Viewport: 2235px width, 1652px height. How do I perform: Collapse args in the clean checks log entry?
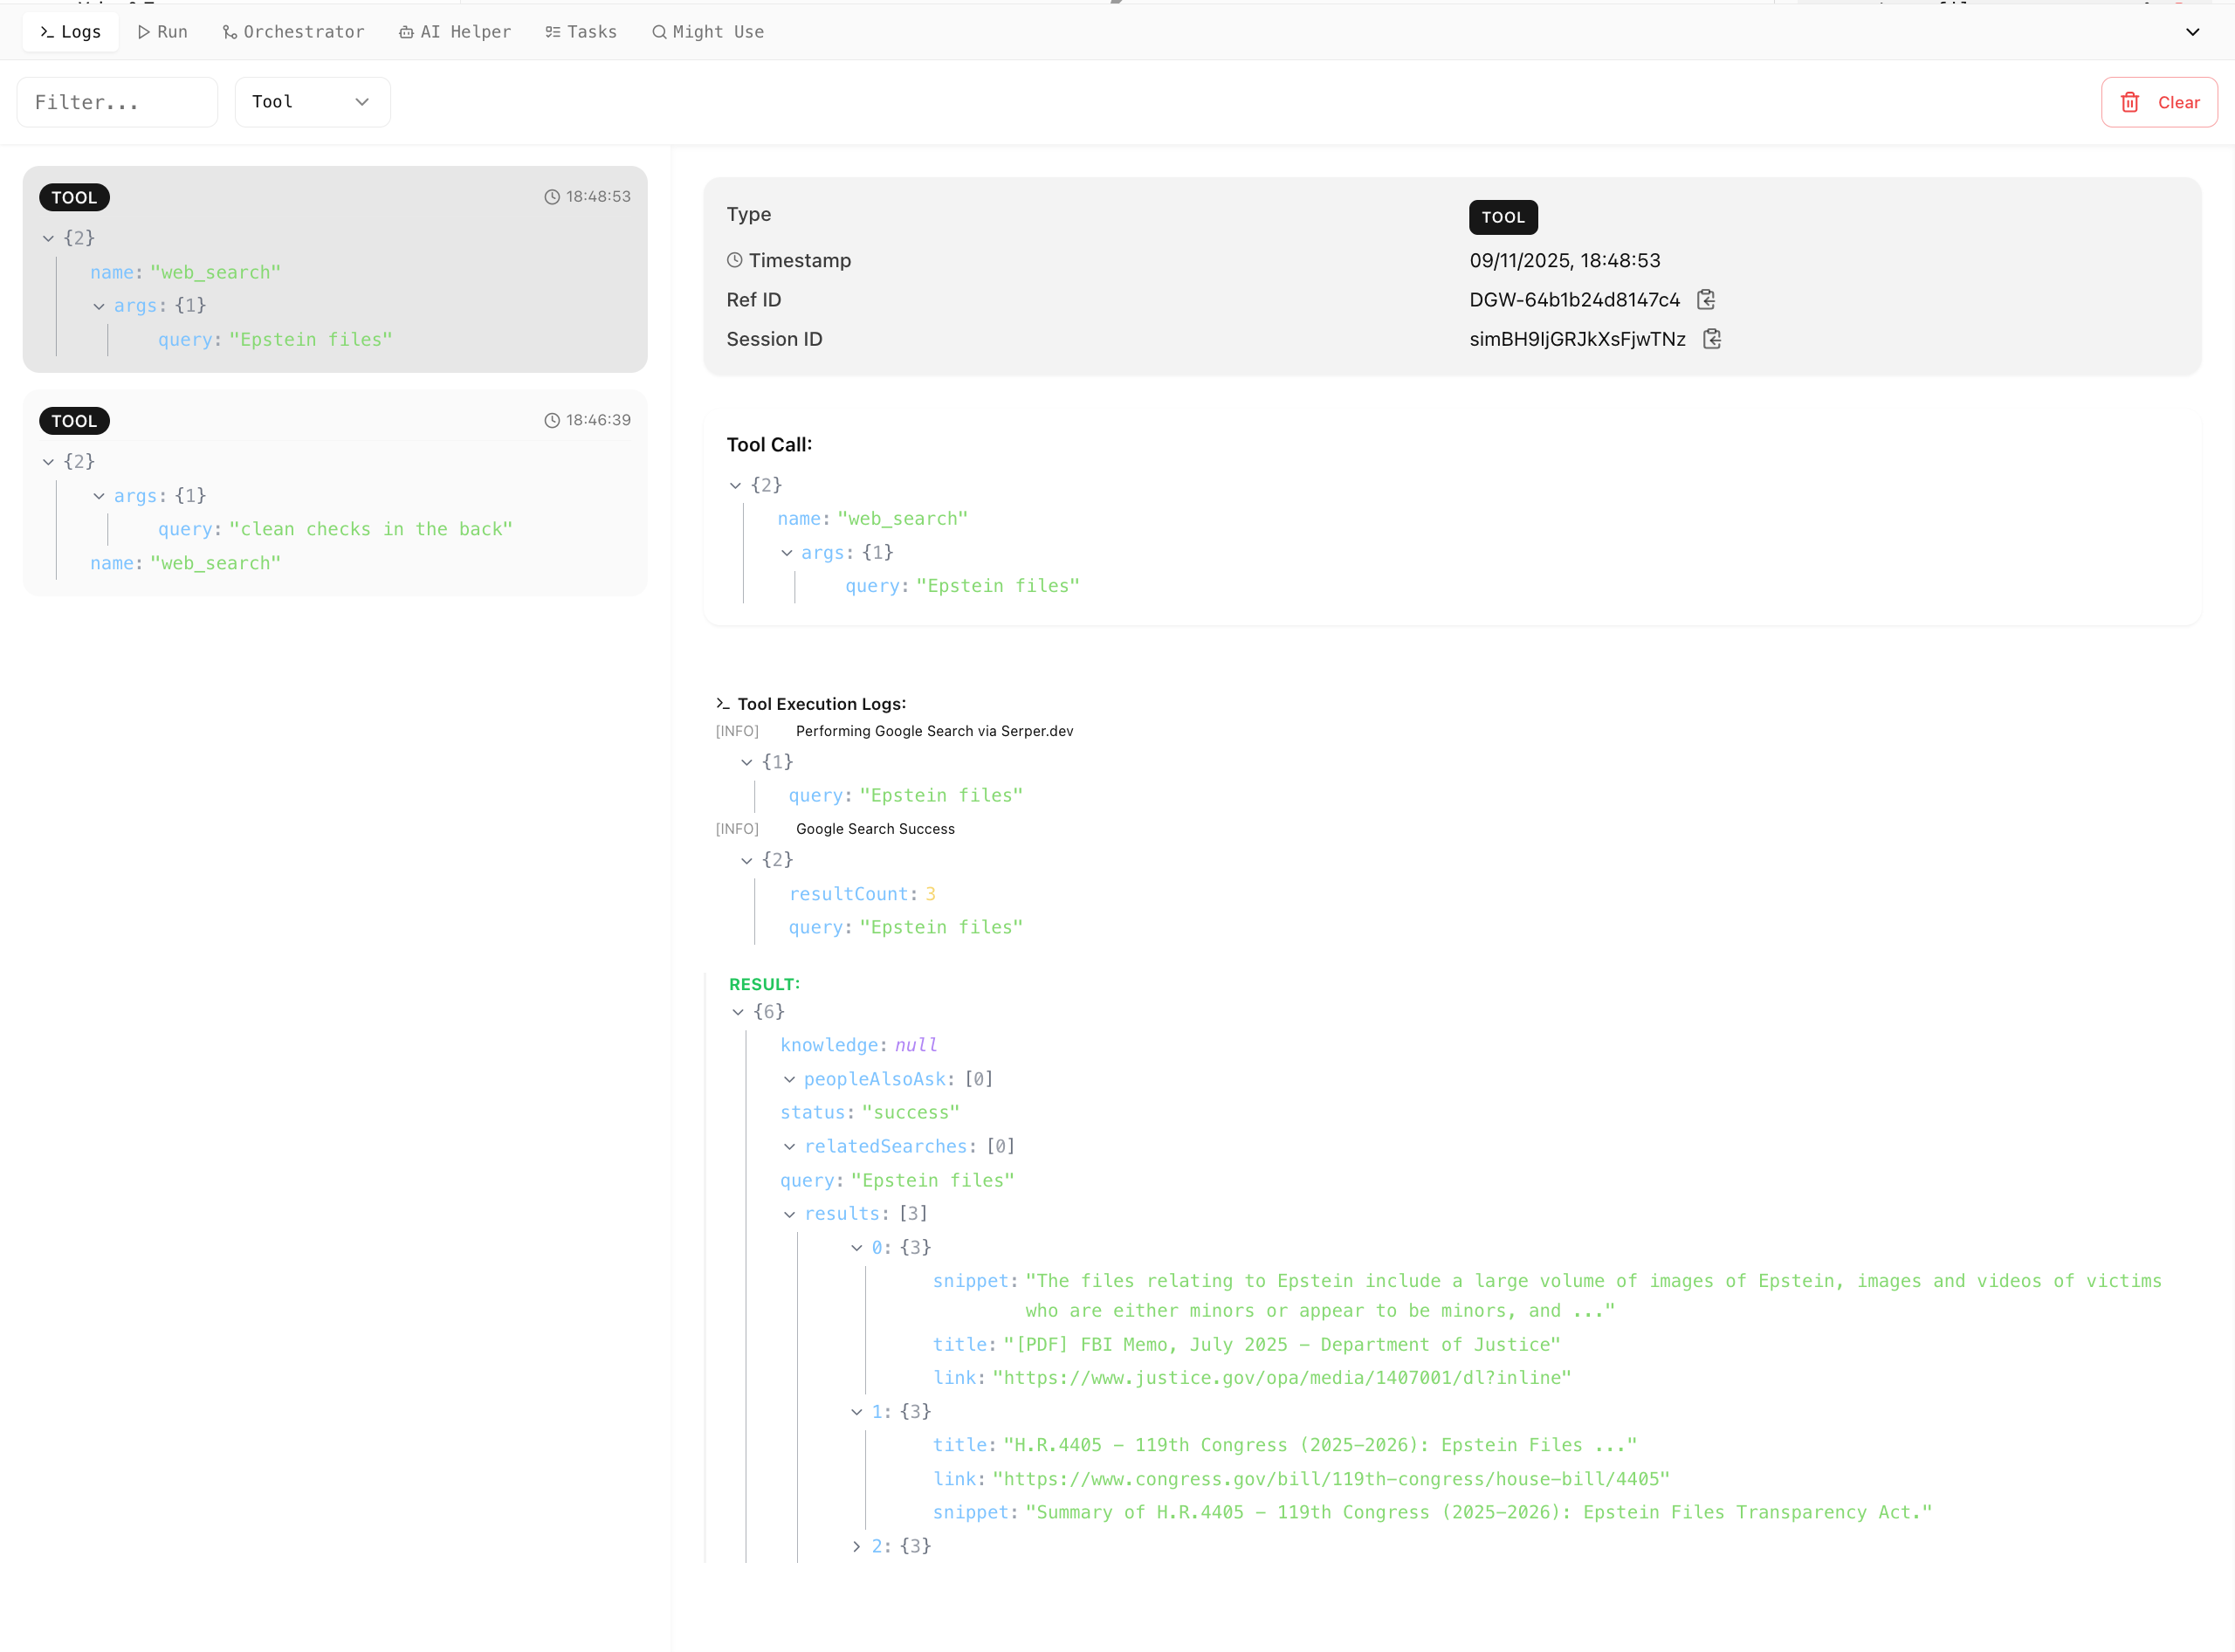point(99,496)
